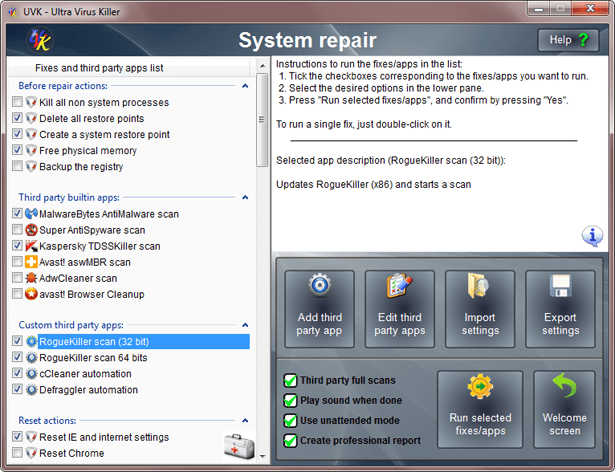Image resolution: width=615 pixels, height=472 pixels.
Task: Click the fixes list scroll up arrow
Action: (x=262, y=66)
